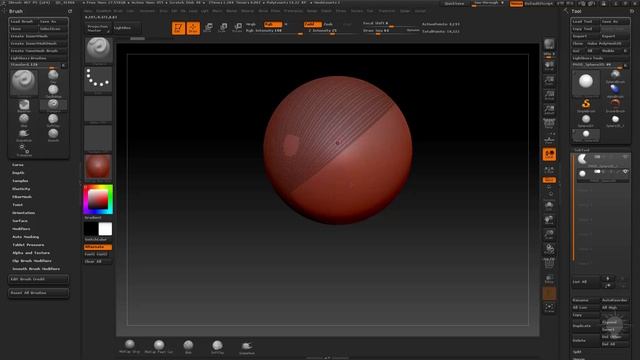Open the Preferences menu
This screenshot has width=640, height=360.
[x=293, y=11]
